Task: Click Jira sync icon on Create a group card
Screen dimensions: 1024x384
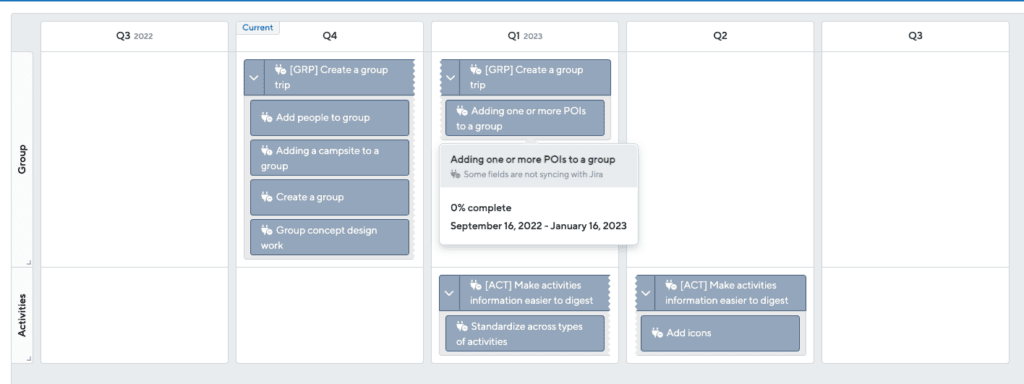Action: click(266, 197)
